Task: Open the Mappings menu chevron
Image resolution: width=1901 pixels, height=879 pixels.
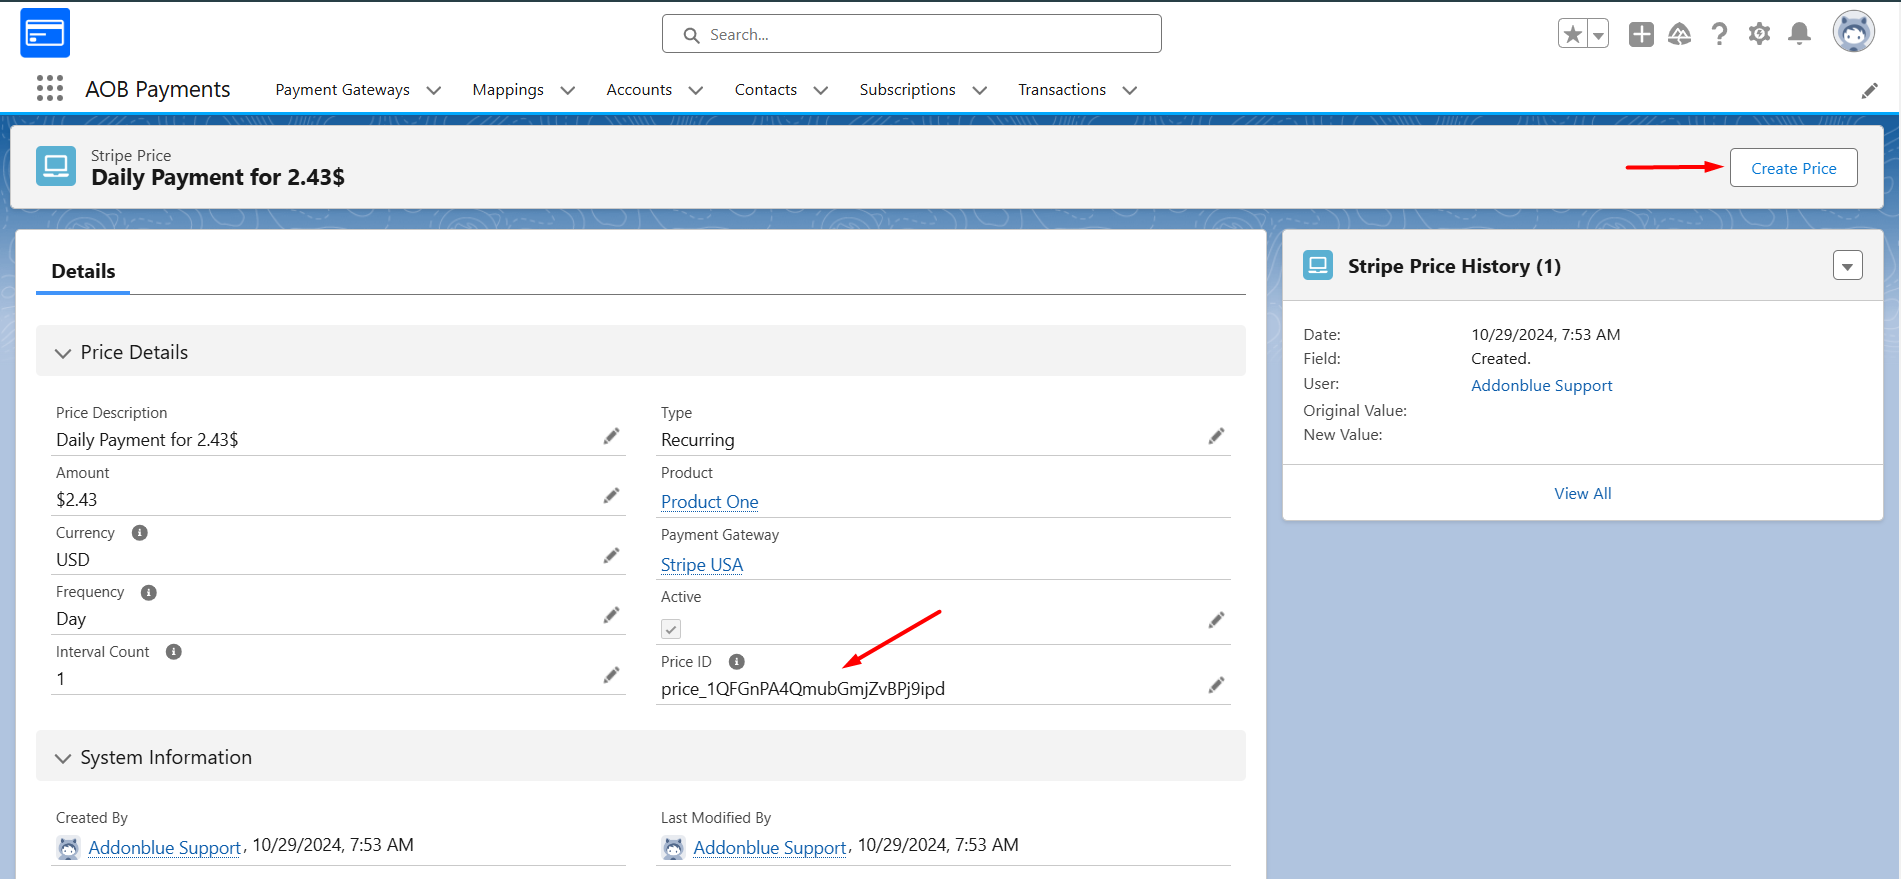Action: 568,90
